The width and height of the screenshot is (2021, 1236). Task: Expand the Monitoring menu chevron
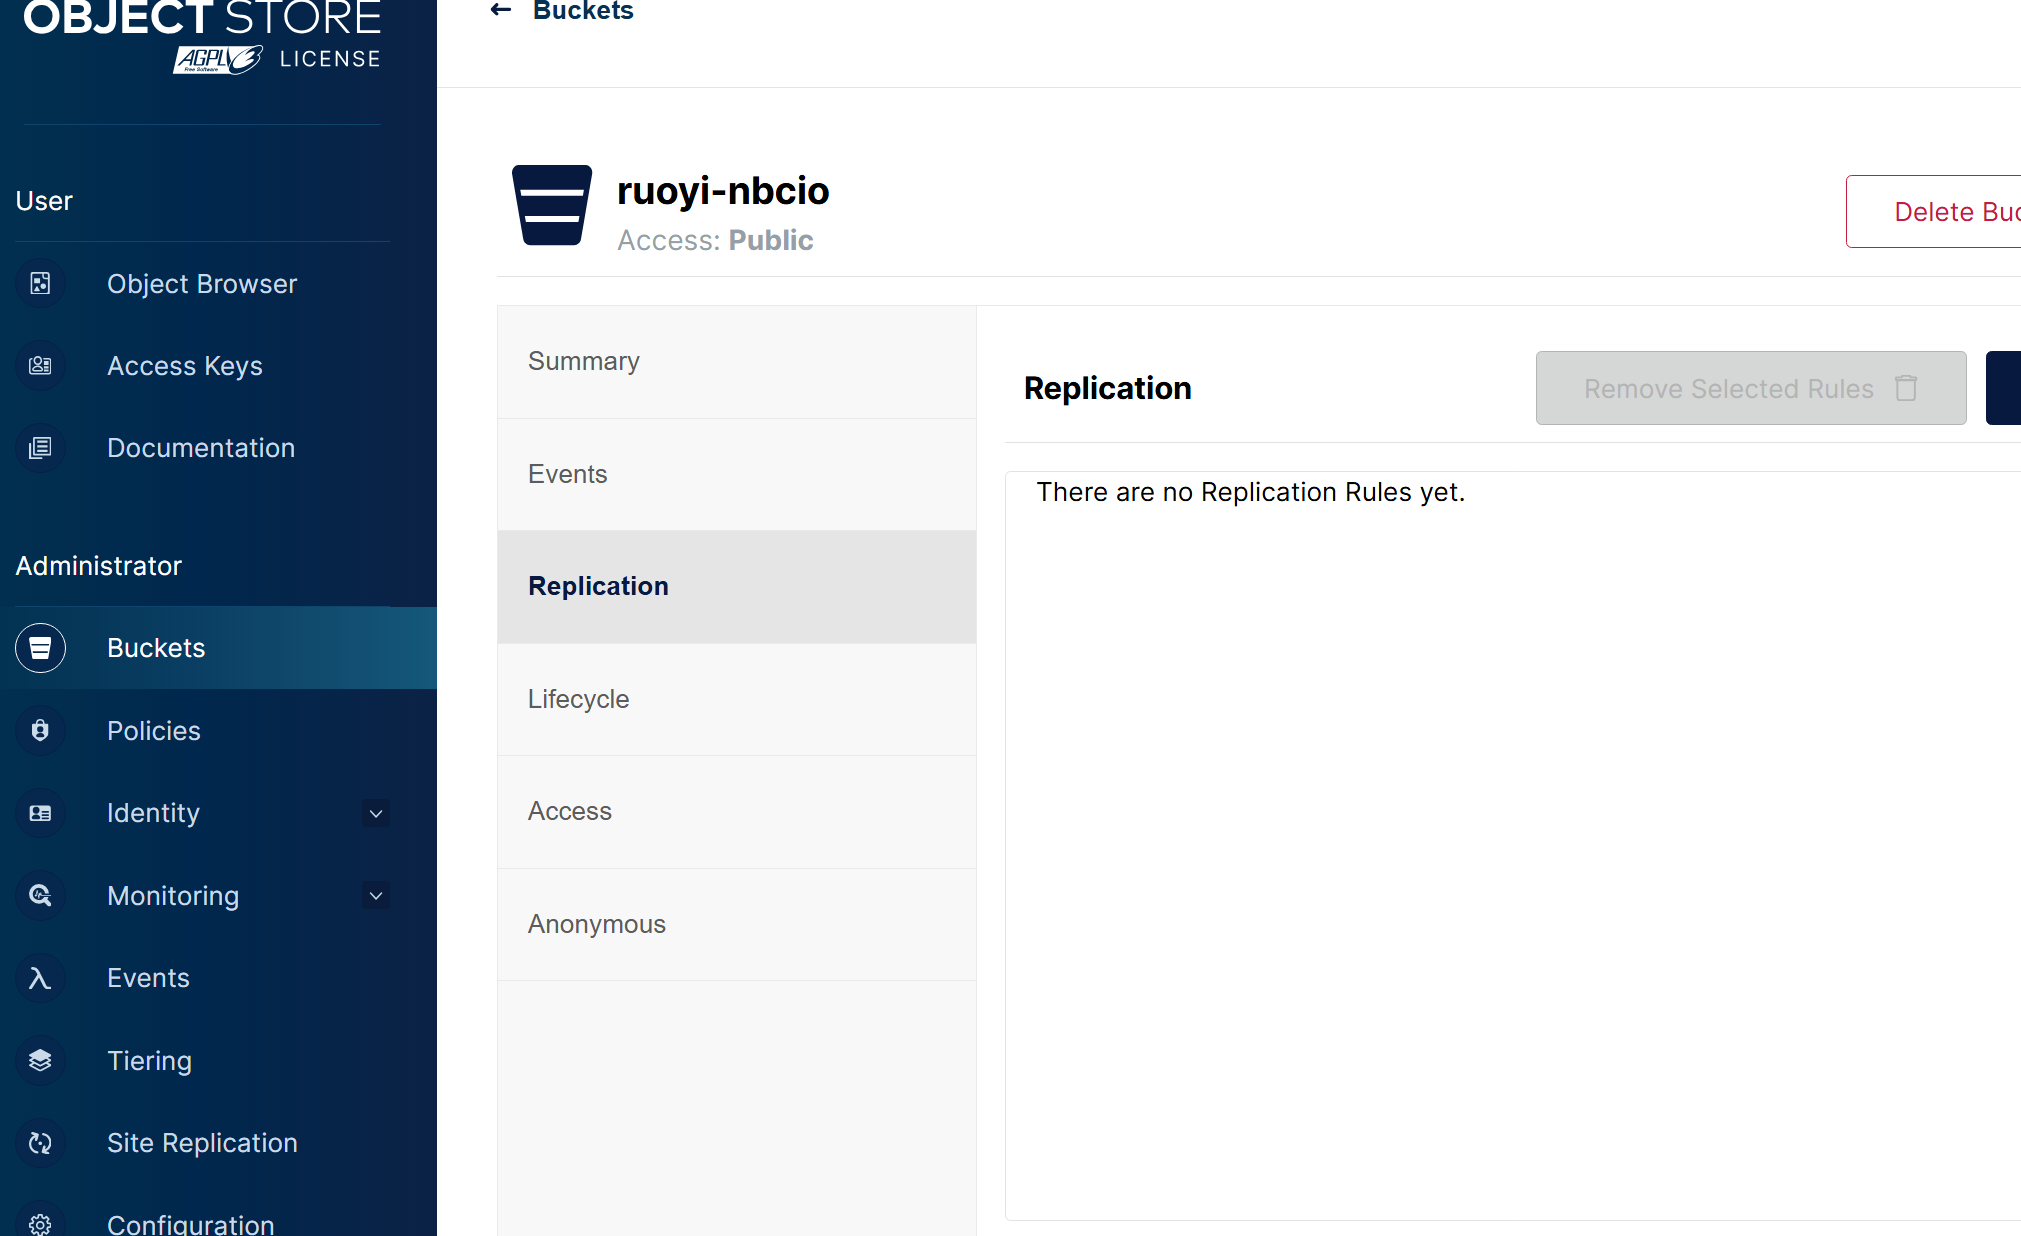point(376,896)
